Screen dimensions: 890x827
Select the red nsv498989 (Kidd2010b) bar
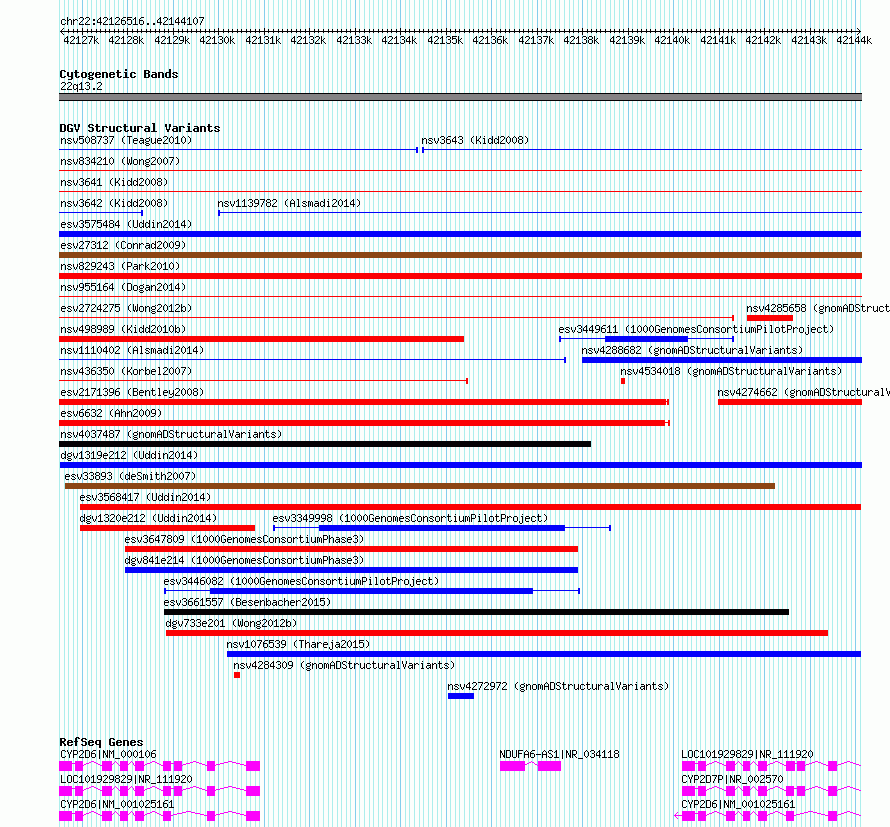262,339
